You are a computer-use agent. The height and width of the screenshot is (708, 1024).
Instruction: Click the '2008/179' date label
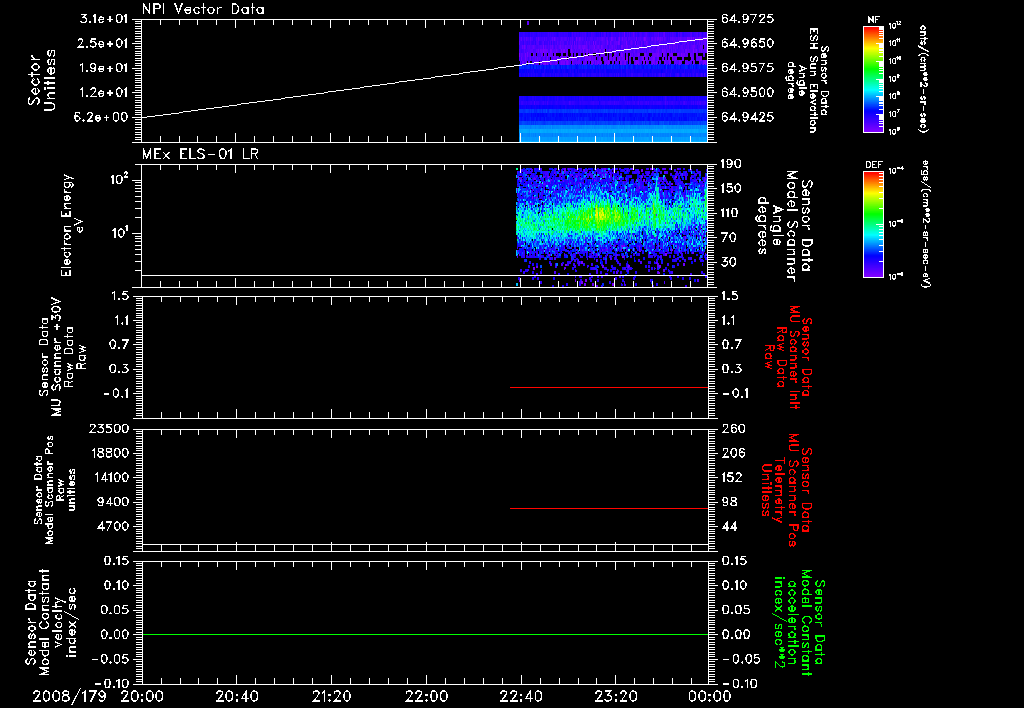pyautogui.click(x=69, y=696)
